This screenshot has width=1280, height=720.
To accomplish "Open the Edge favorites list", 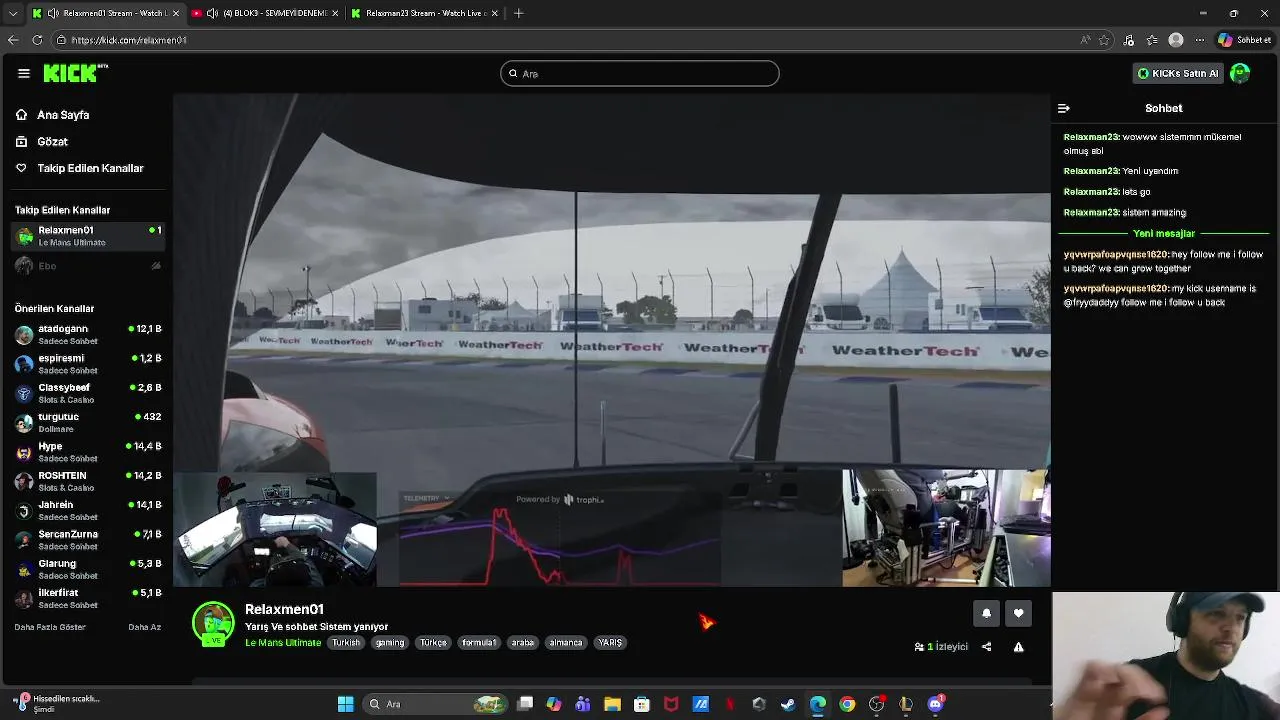I will coord(1152,40).
